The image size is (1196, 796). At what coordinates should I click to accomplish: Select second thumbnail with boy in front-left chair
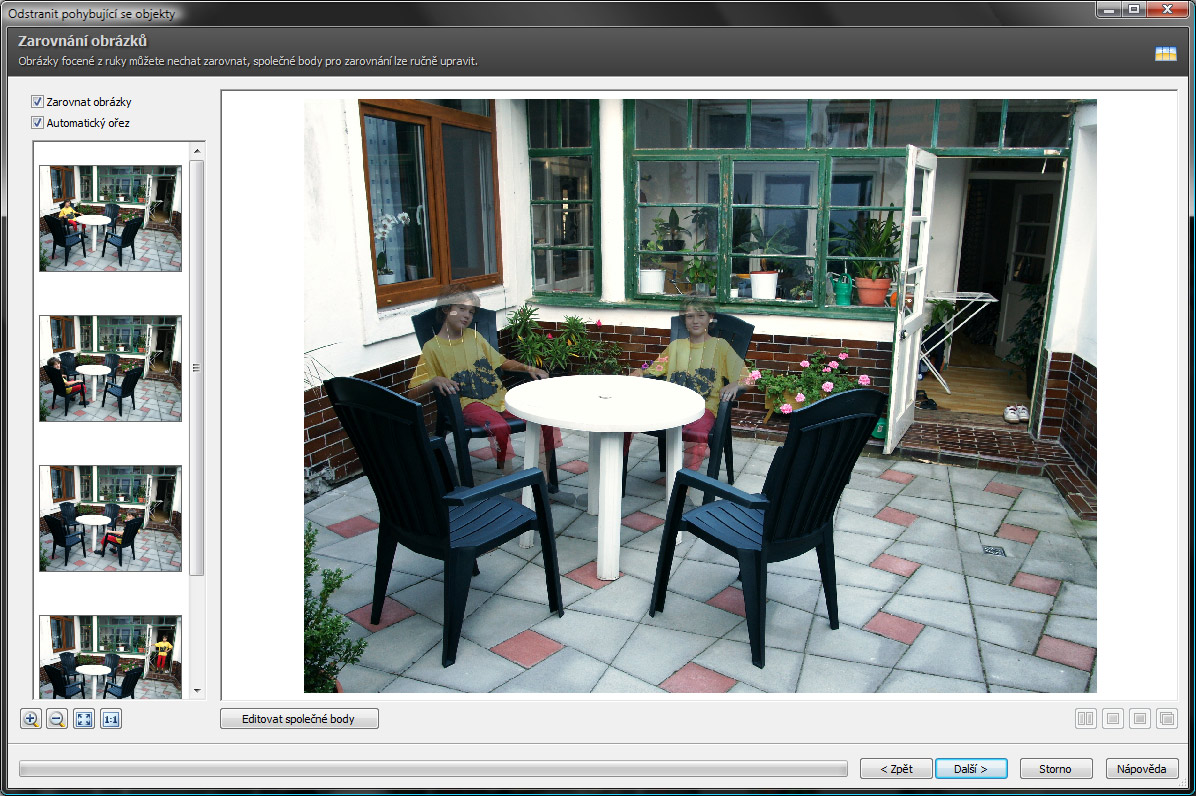tap(111, 368)
